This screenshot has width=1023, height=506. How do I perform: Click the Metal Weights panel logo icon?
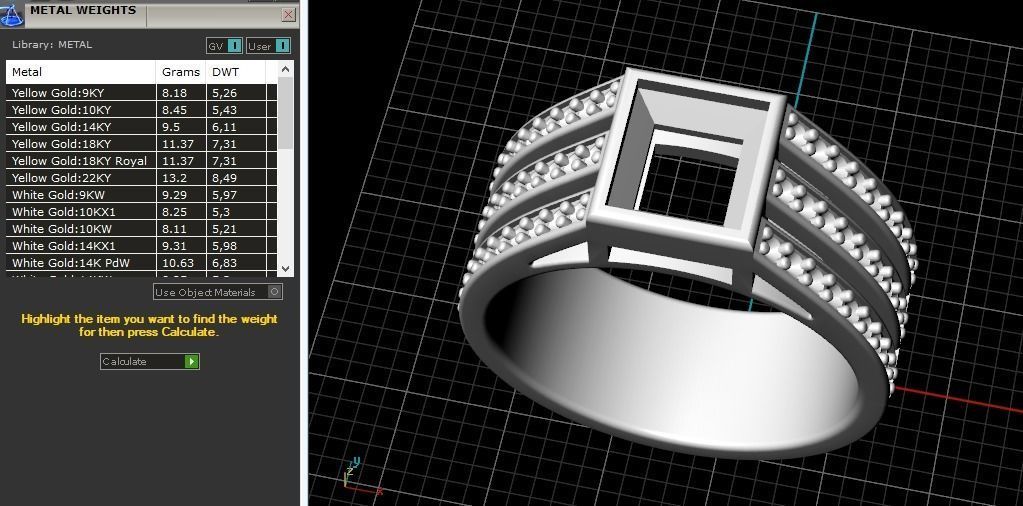pyautogui.click(x=11, y=14)
